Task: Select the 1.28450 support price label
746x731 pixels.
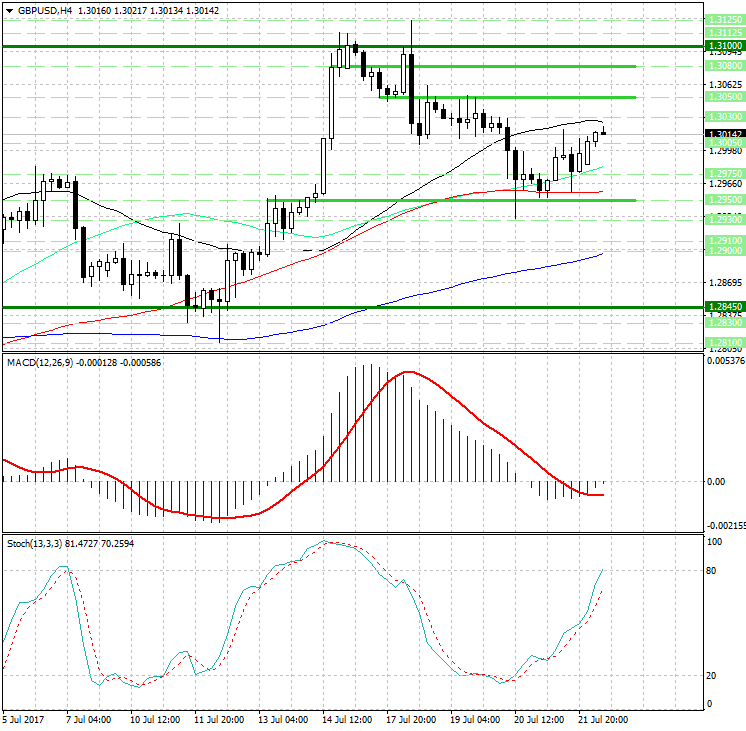Action: (x=723, y=307)
